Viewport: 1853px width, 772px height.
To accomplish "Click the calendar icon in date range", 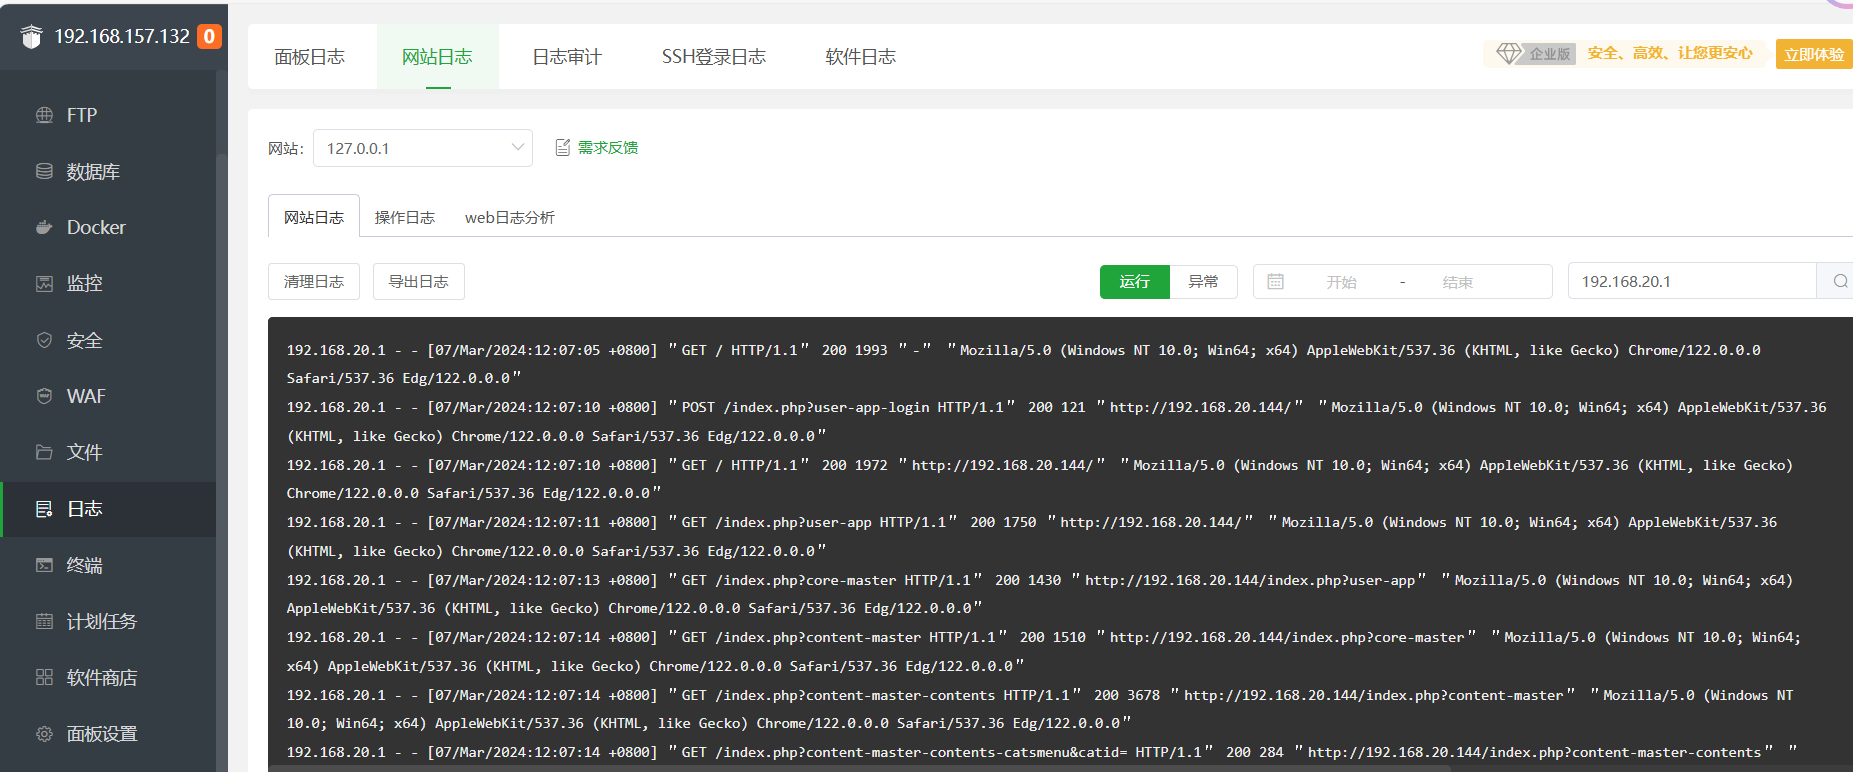I will coord(1275,282).
